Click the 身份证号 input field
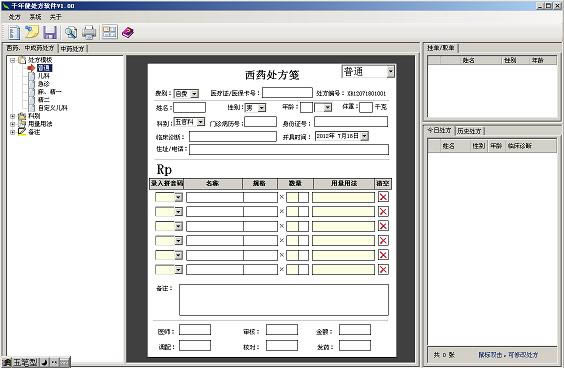Screen dimensions: 564x369 click(x=351, y=122)
